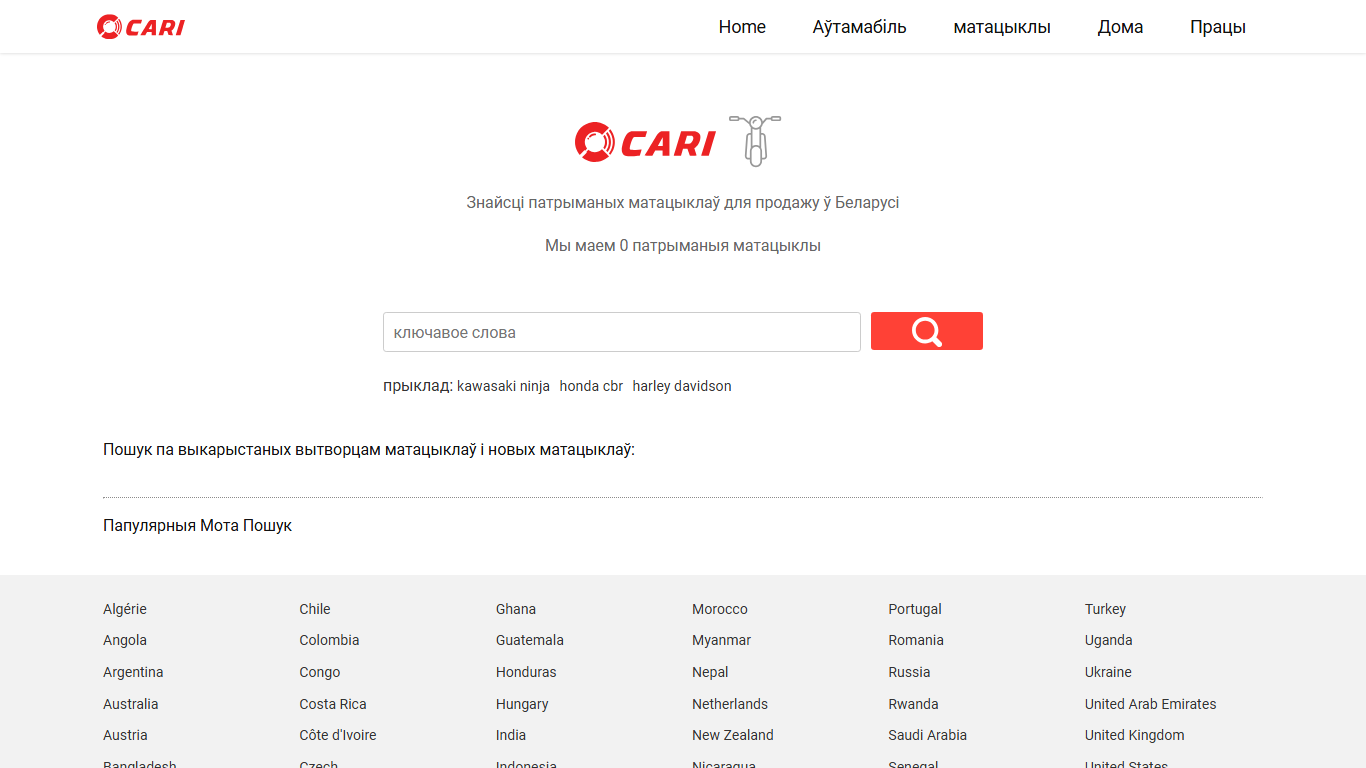Open the Saudi Arabia country link
The width and height of the screenshot is (1366, 768).
coord(928,735)
